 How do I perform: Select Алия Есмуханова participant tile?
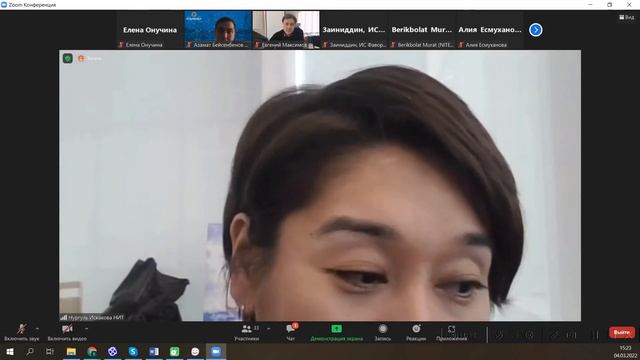(490, 30)
